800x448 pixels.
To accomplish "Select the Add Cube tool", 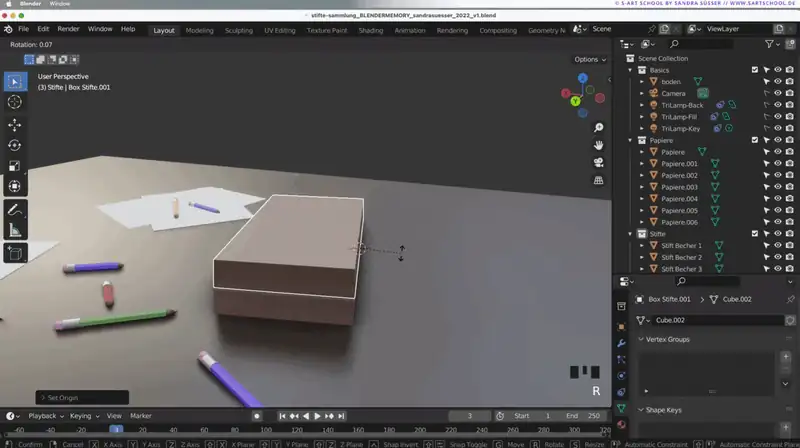I will click(x=15, y=253).
